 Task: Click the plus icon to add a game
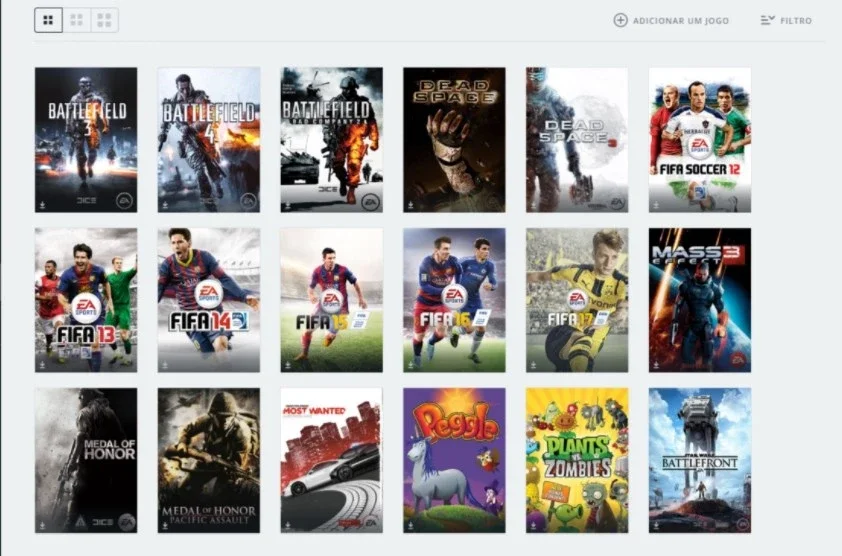coord(620,20)
